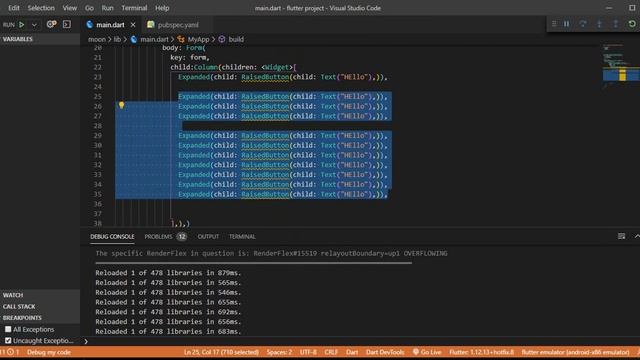Viewport: 640px width, 360px height.
Task: Click the errors and warnings count in status bar
Action: 10,352
